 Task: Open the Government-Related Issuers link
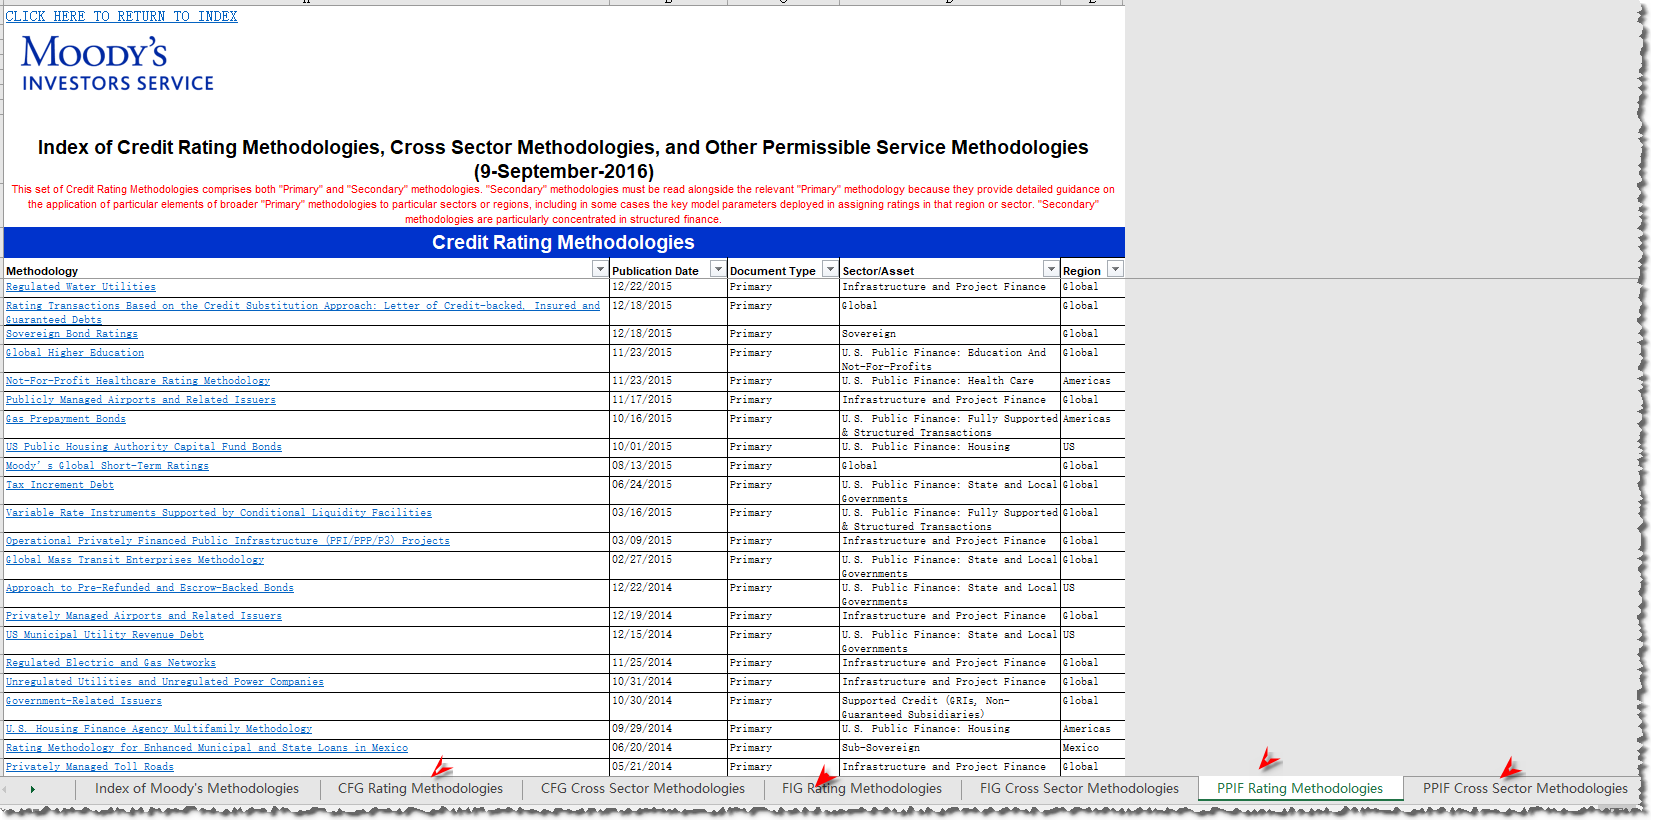pos(84,701)
